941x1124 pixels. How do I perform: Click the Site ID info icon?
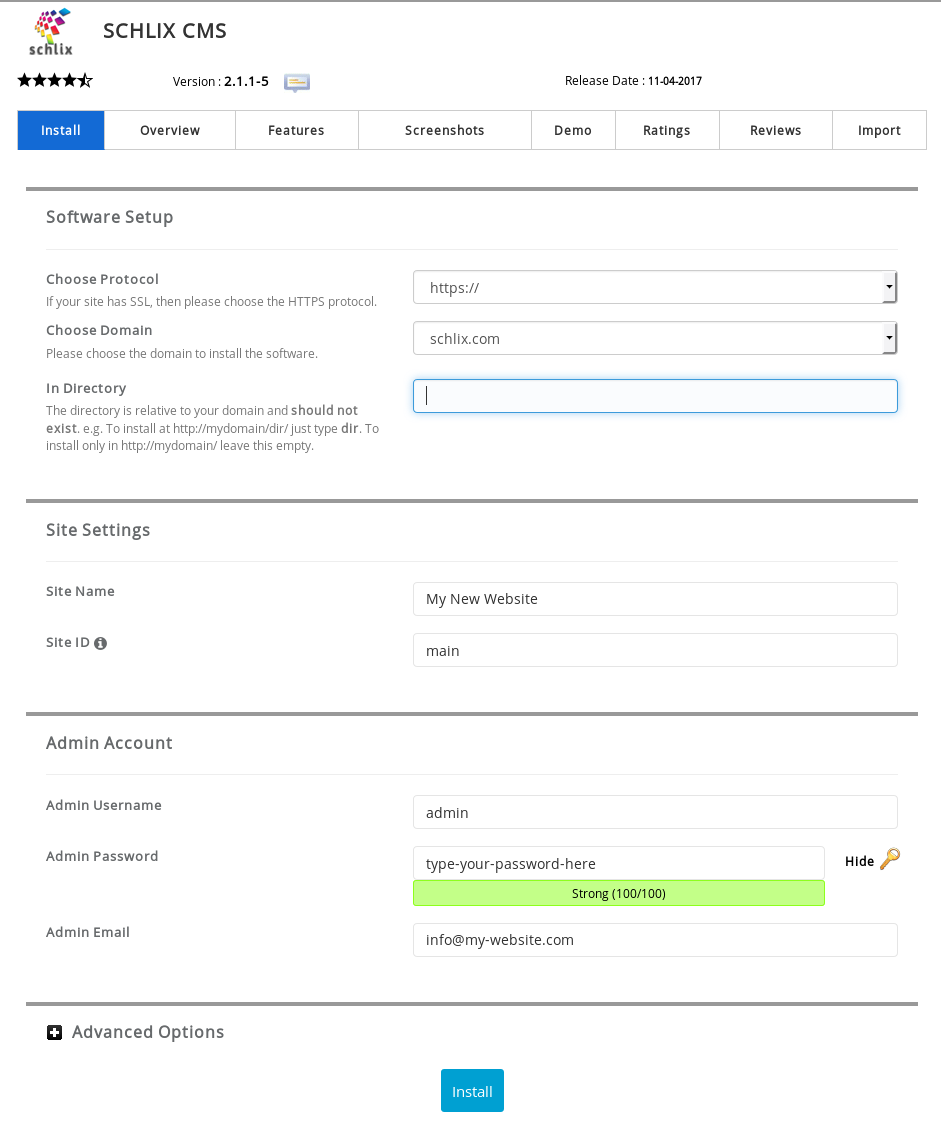point(100,643)
